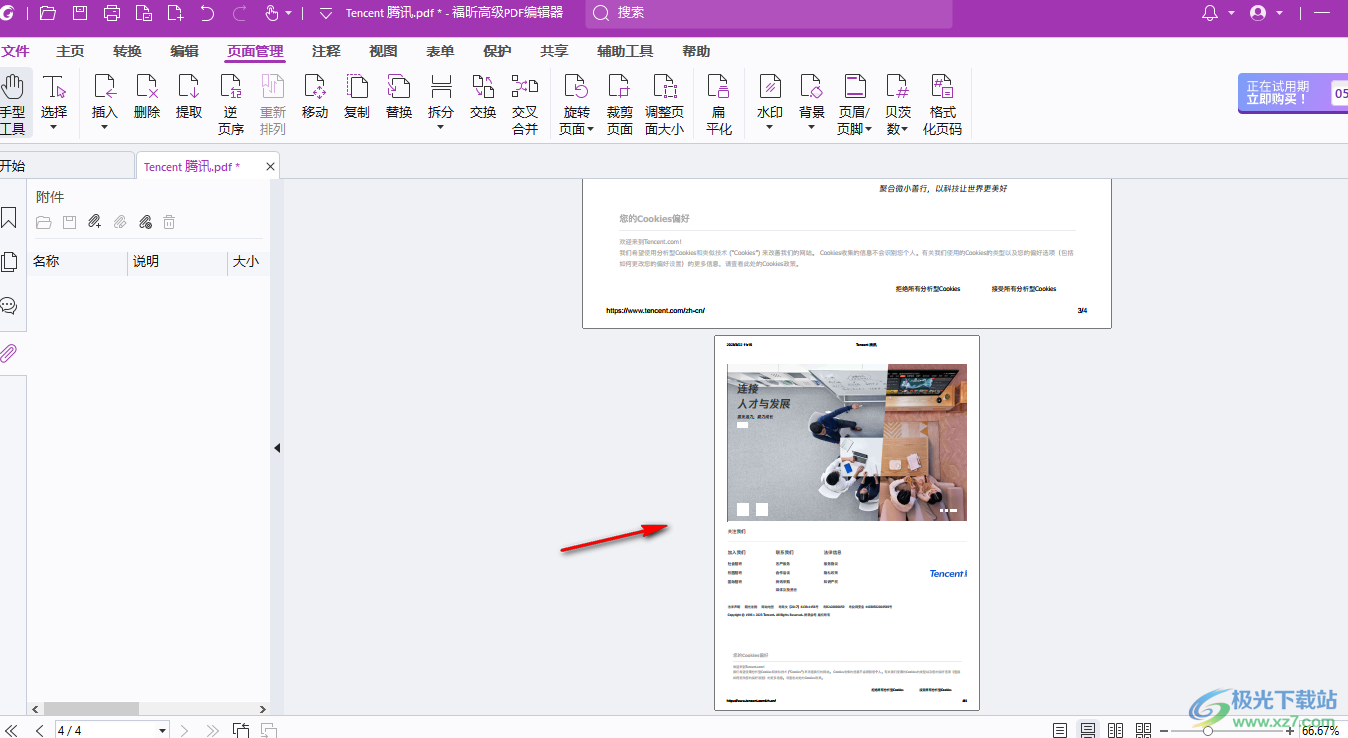
Task: Switch to the 表单 Form tab
Action: point(440,51)
